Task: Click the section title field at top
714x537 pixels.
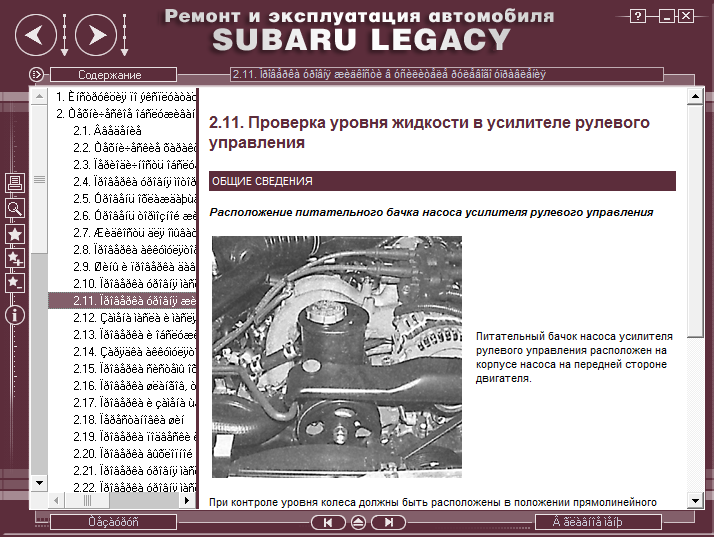Action: (447, 74)
